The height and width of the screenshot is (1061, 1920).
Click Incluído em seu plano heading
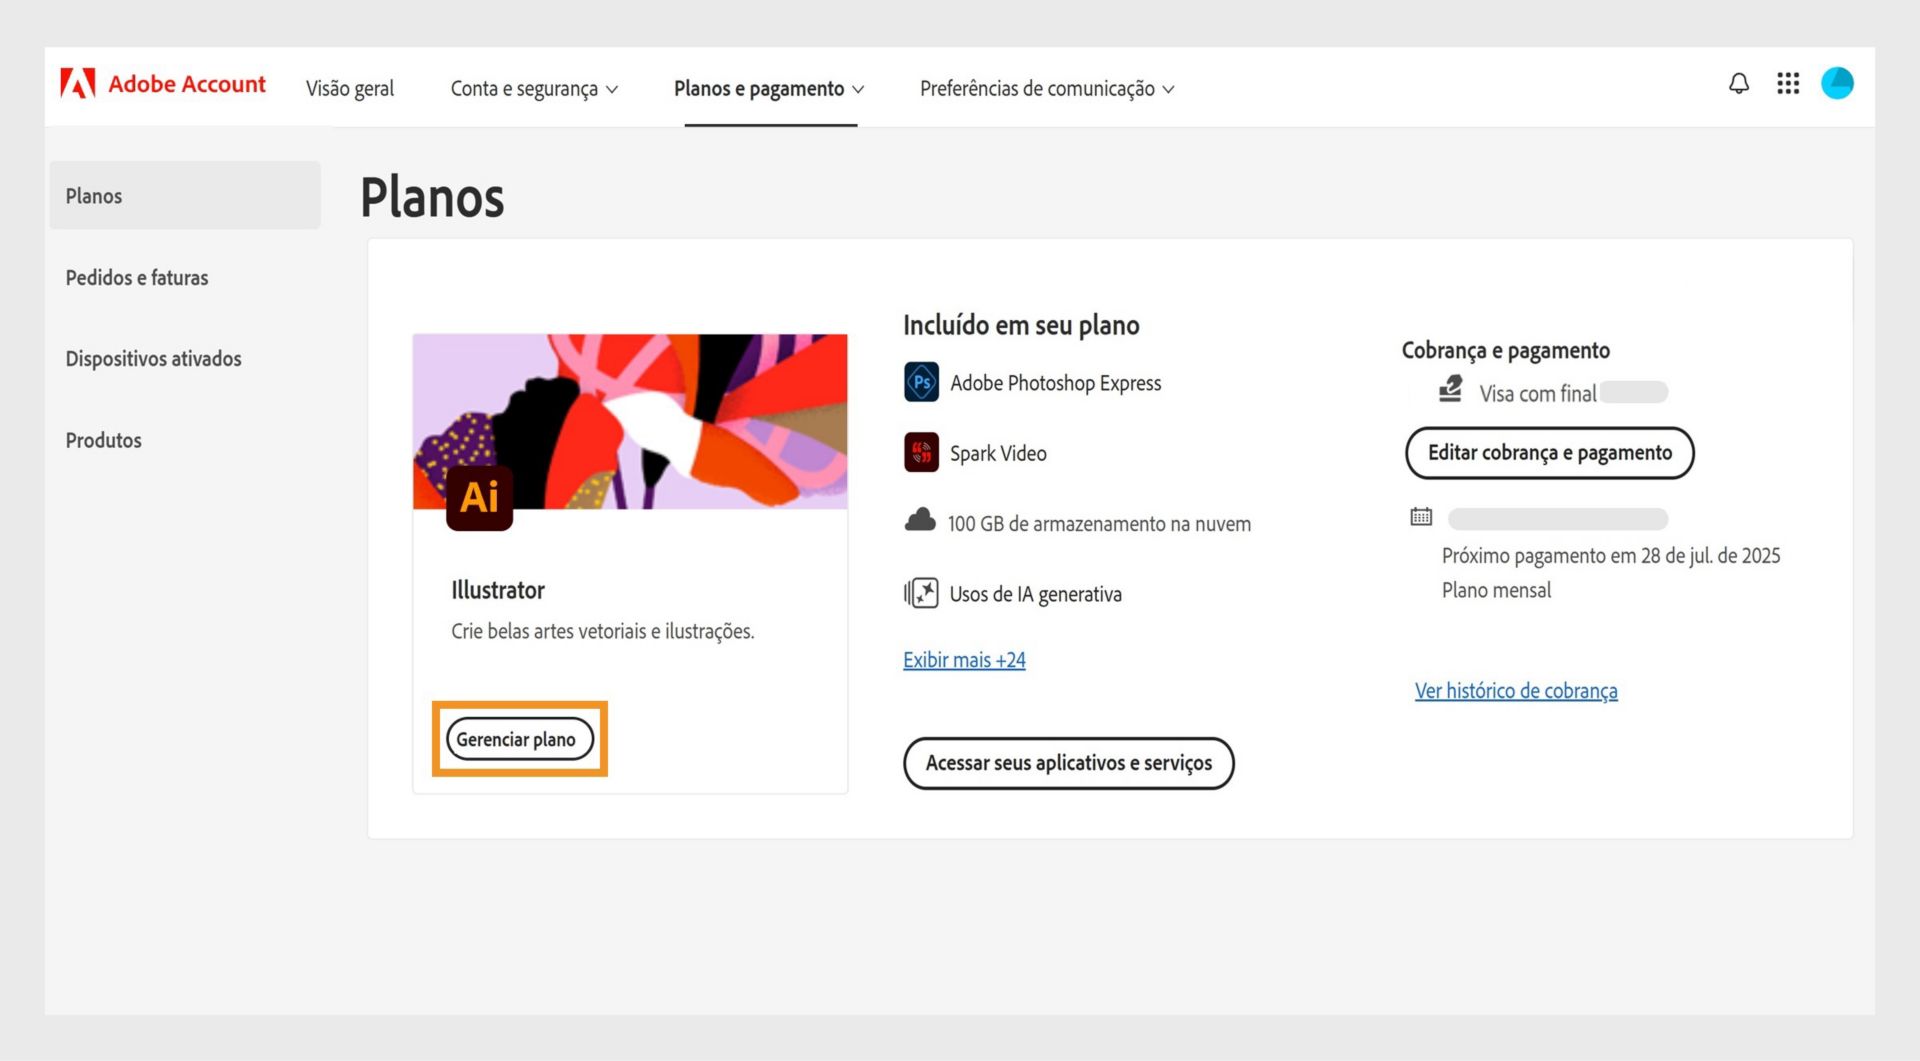tap(1021, 325)
